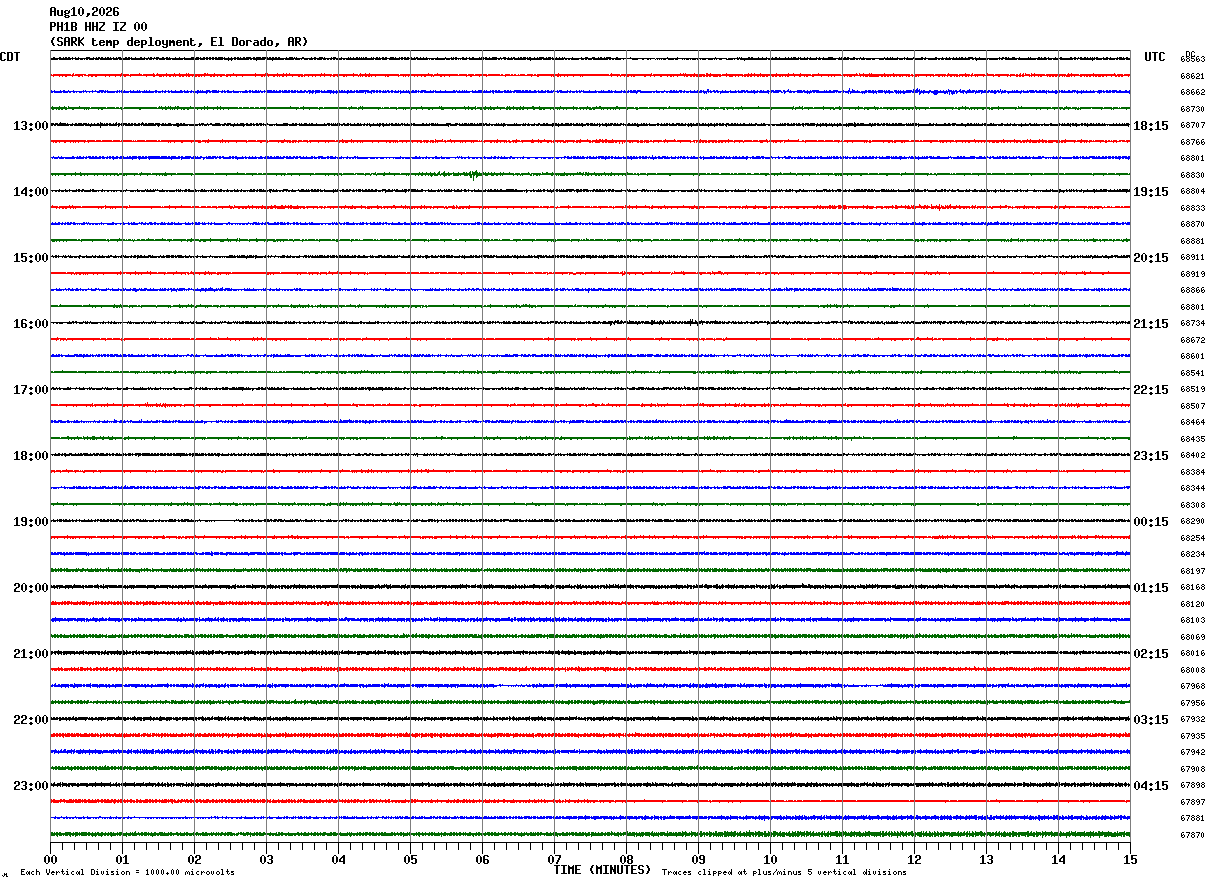The height and width of the screenshot is (886, 1210).
Task: Click the '14:00' CDT time label
Action: tap(31, 192)
